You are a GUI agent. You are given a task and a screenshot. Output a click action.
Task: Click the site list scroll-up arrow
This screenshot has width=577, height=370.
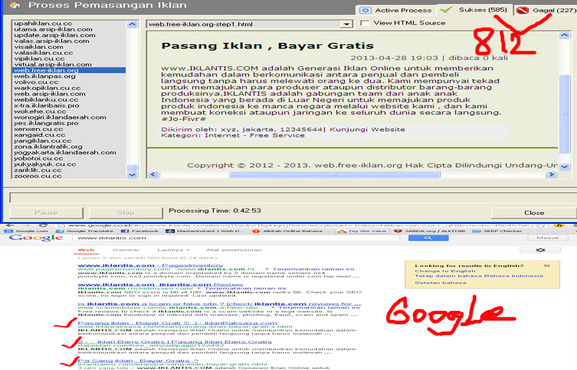tap(132, 24)
